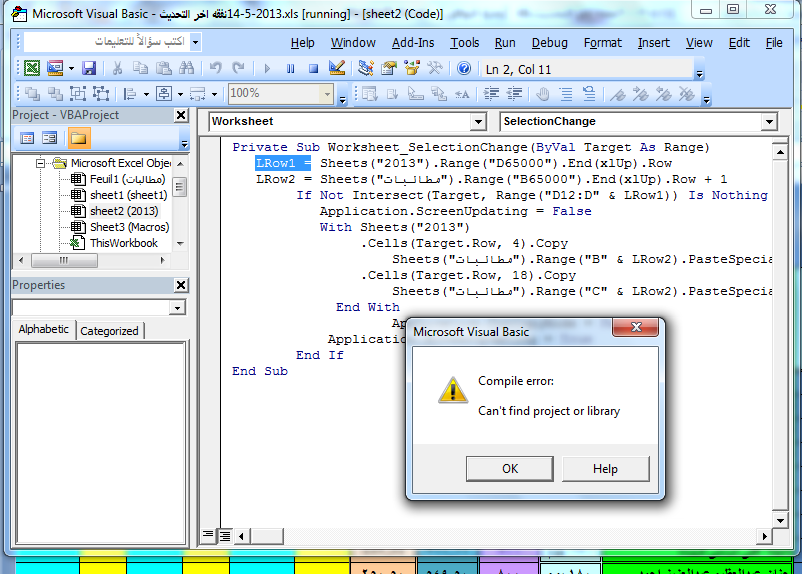Click the Undo arrow icon
Viewport: 802px width, 574px height.
(215, 68)
